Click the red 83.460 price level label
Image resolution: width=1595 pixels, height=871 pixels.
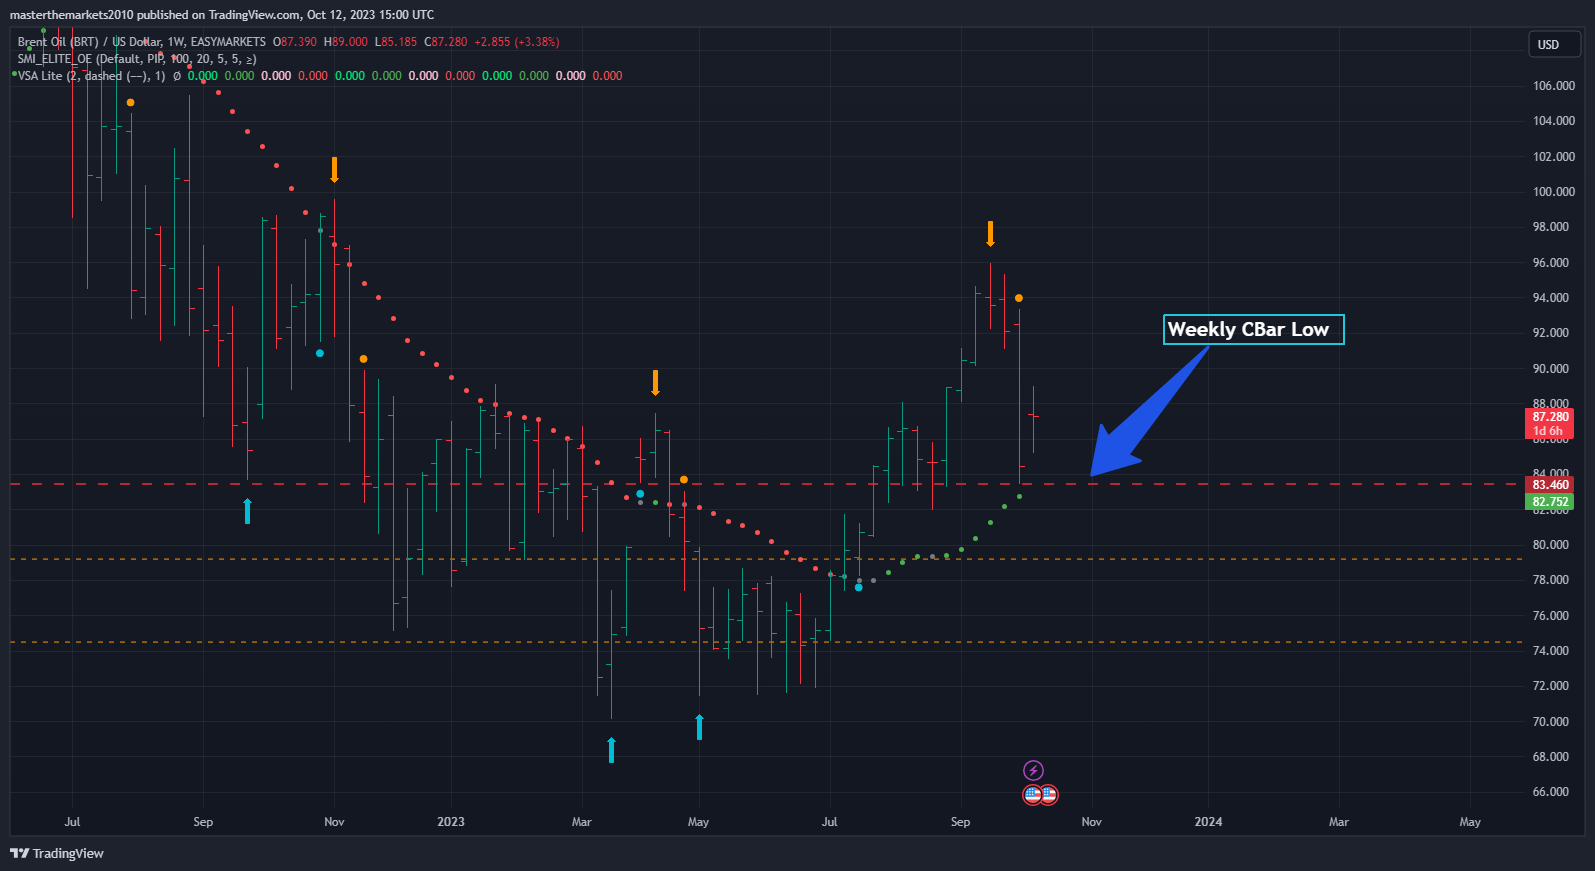pos(1550,485)
